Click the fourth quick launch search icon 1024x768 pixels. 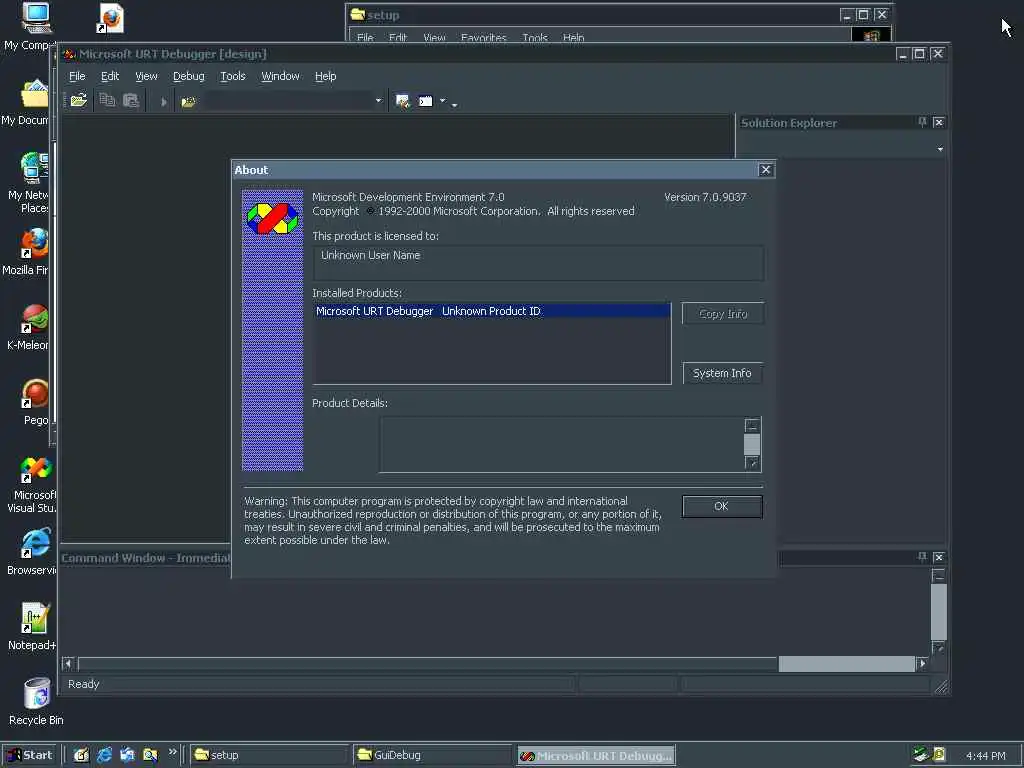(x=150, y=755)
